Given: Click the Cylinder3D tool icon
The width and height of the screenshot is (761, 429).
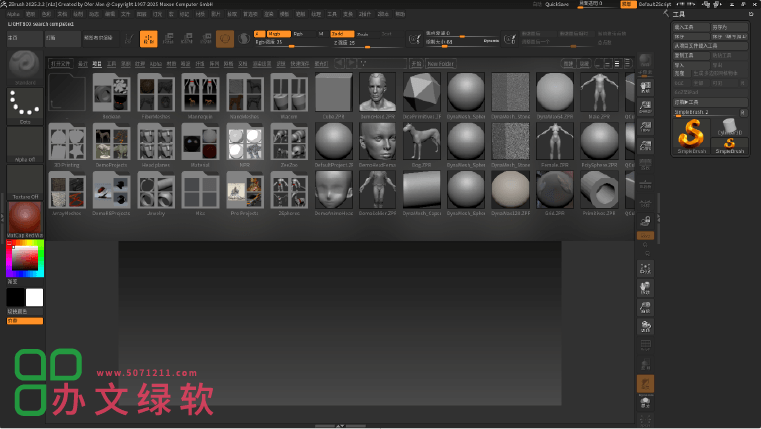Looking at the screenshot, I should pyautogui.click(x=729, y=127).
